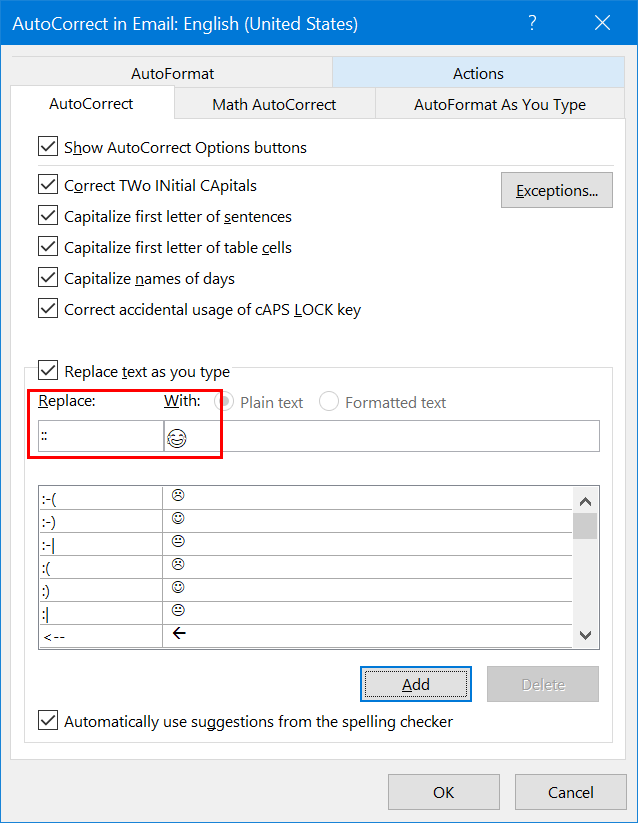Open the Actions tab

pyautogui.click(x=478, y=73)
